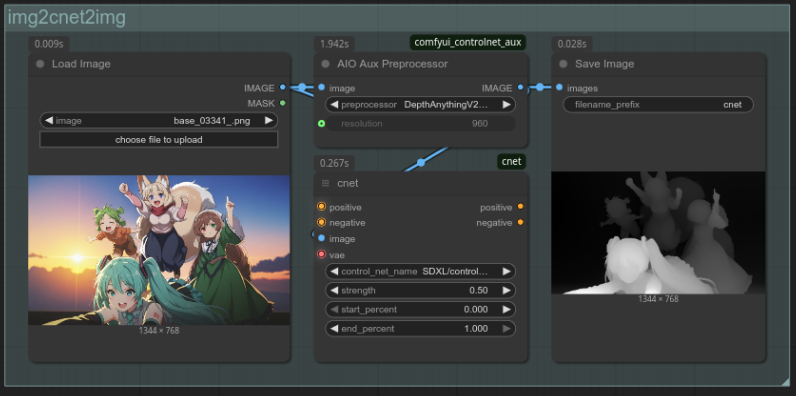
Task: Click the anime input image preview
Action: pyautogui.click(x=159, y=250)
